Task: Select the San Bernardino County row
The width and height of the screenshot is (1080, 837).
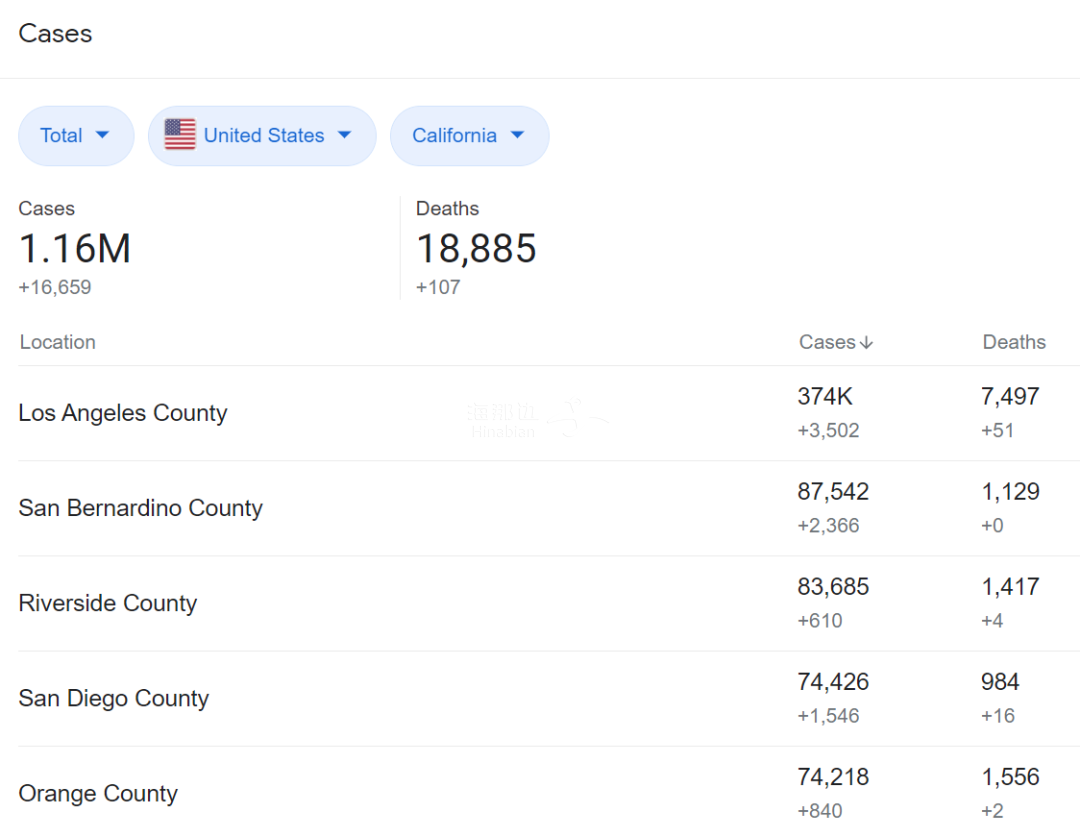Action: click(x=141, y=508)
